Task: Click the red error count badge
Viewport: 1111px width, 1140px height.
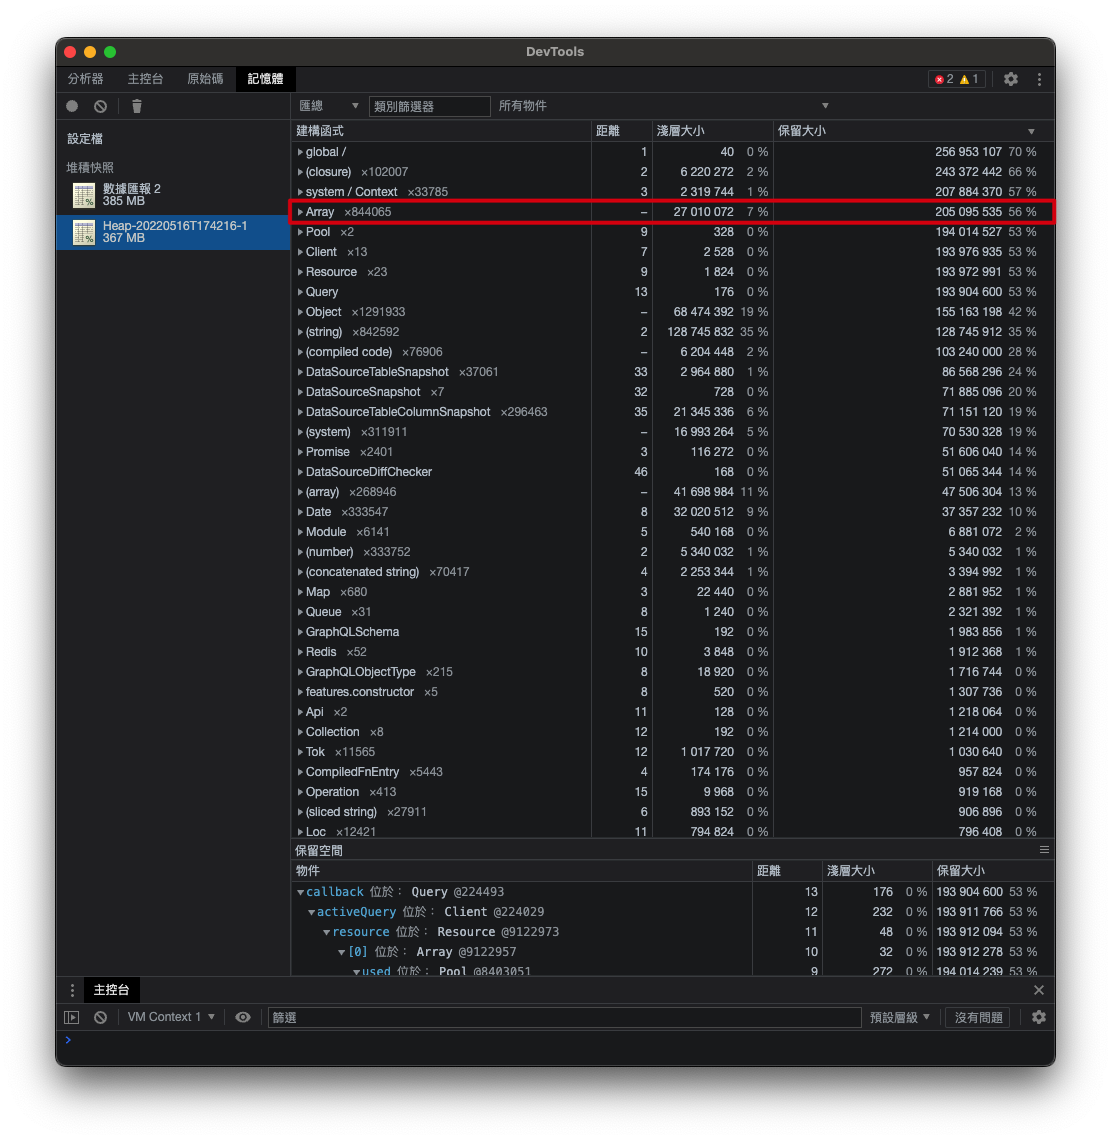Action: [x=944, y=79]
